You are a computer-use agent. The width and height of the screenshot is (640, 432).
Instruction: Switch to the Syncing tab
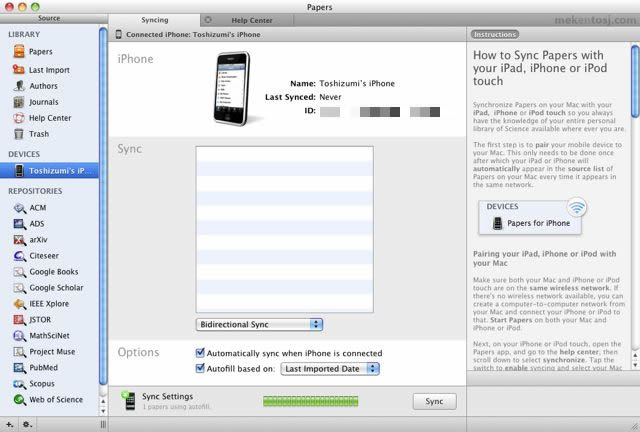pyautogui.click(x=155, y=20)
